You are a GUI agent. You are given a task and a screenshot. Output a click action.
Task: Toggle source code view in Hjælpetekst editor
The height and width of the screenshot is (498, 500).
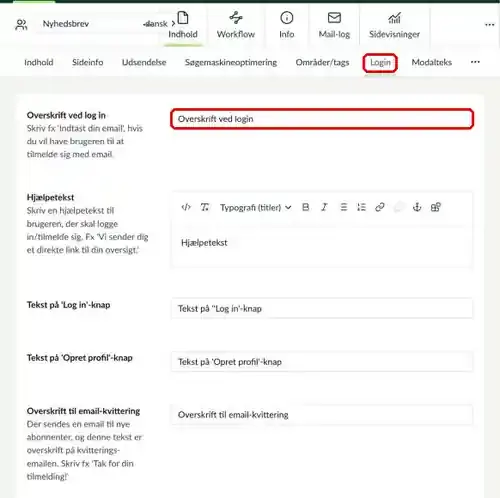(186, 207)
